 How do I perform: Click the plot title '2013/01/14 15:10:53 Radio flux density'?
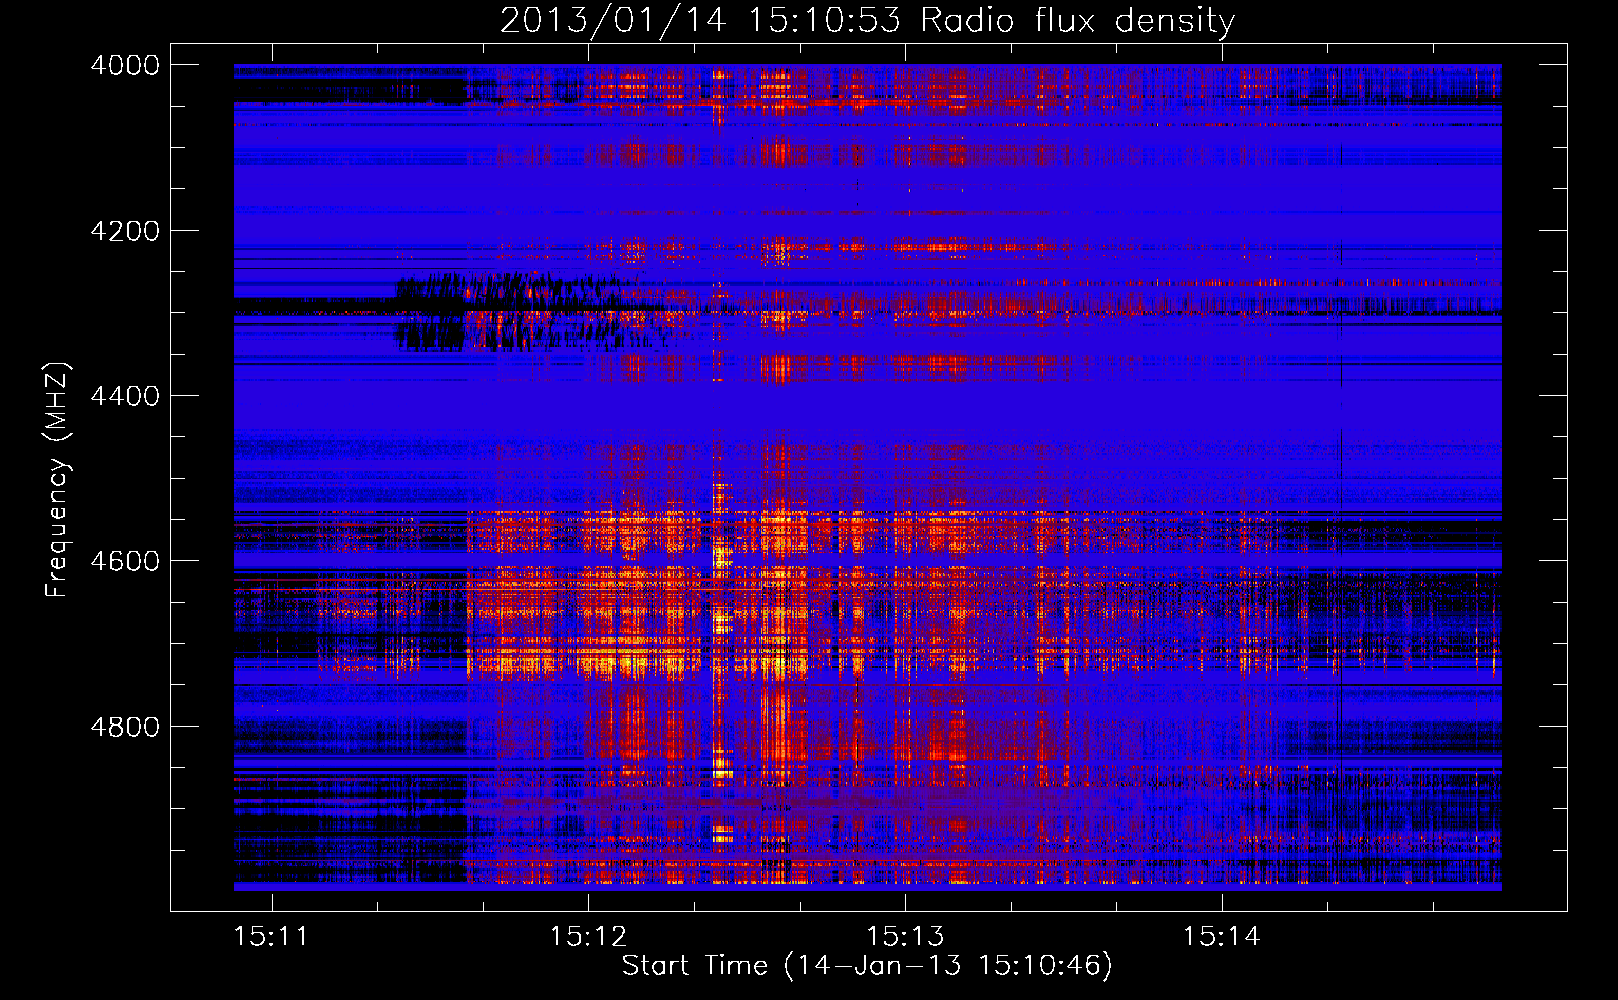[867, 20]
